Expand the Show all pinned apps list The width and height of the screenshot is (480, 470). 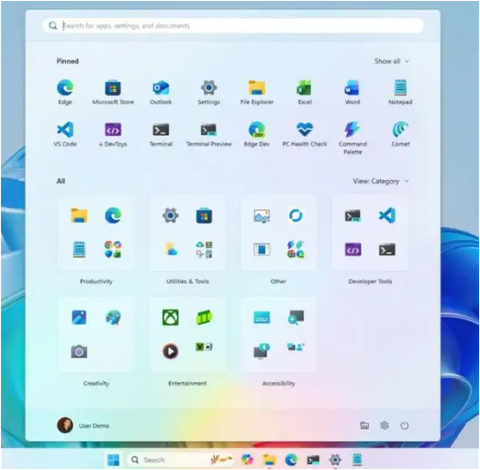[391, 61]
